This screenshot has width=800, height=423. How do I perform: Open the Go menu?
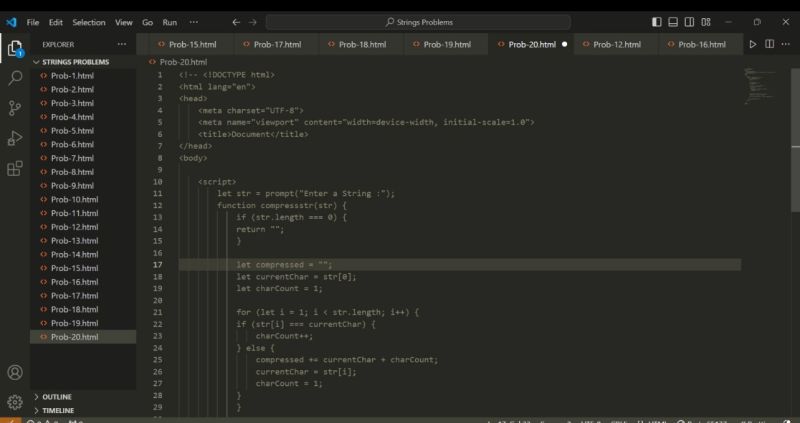point(147,22)
